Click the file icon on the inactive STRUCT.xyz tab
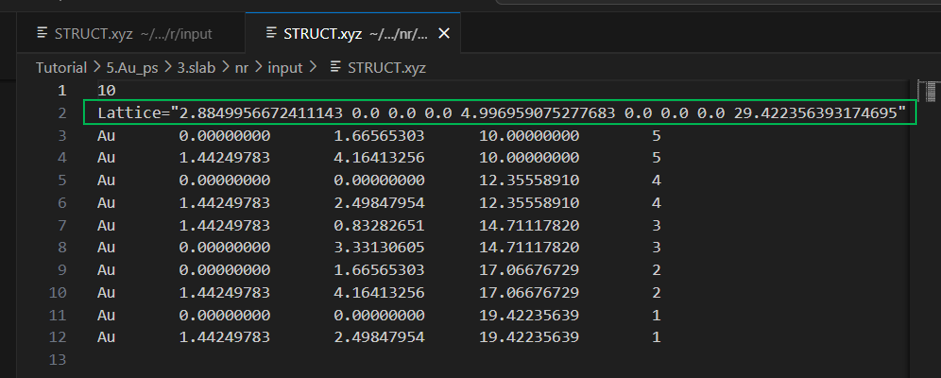Viewport: 941px width, 378px height. tap(42, 34)
